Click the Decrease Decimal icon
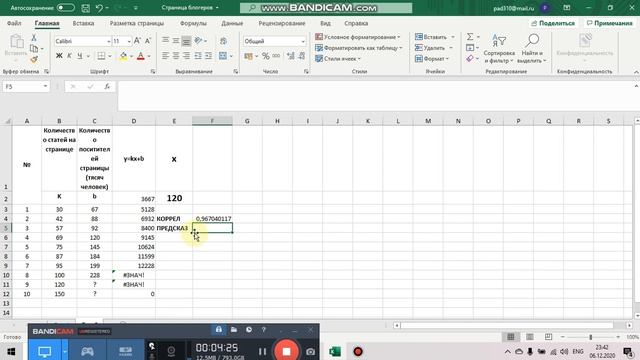 coord(302,56)
